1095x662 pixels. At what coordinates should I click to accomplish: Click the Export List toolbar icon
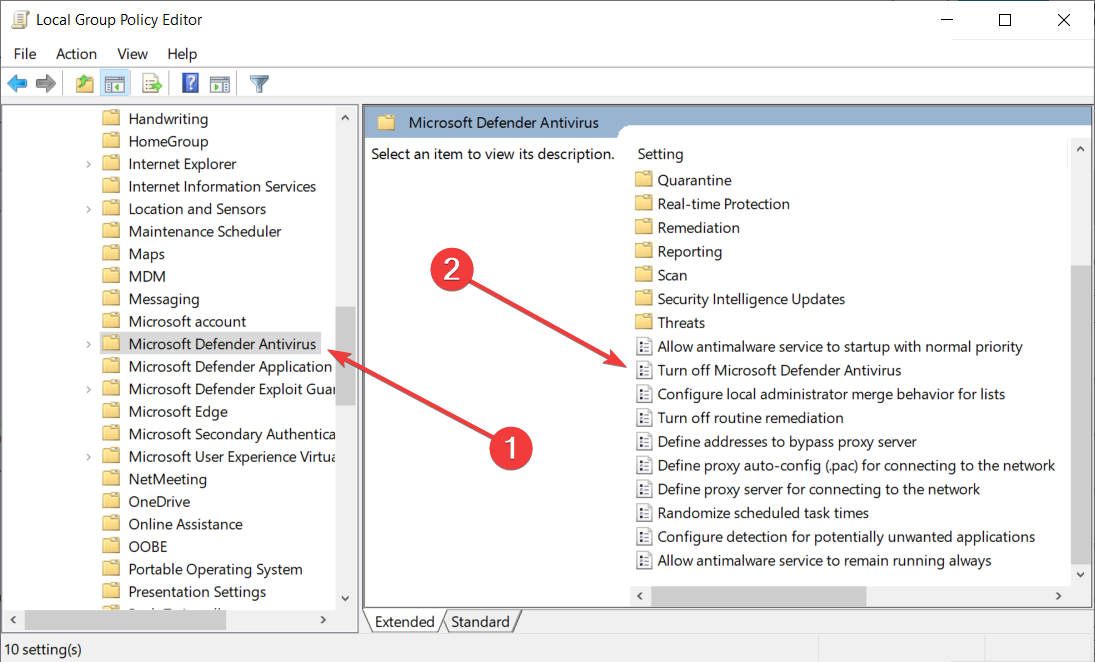click(152, 84)
